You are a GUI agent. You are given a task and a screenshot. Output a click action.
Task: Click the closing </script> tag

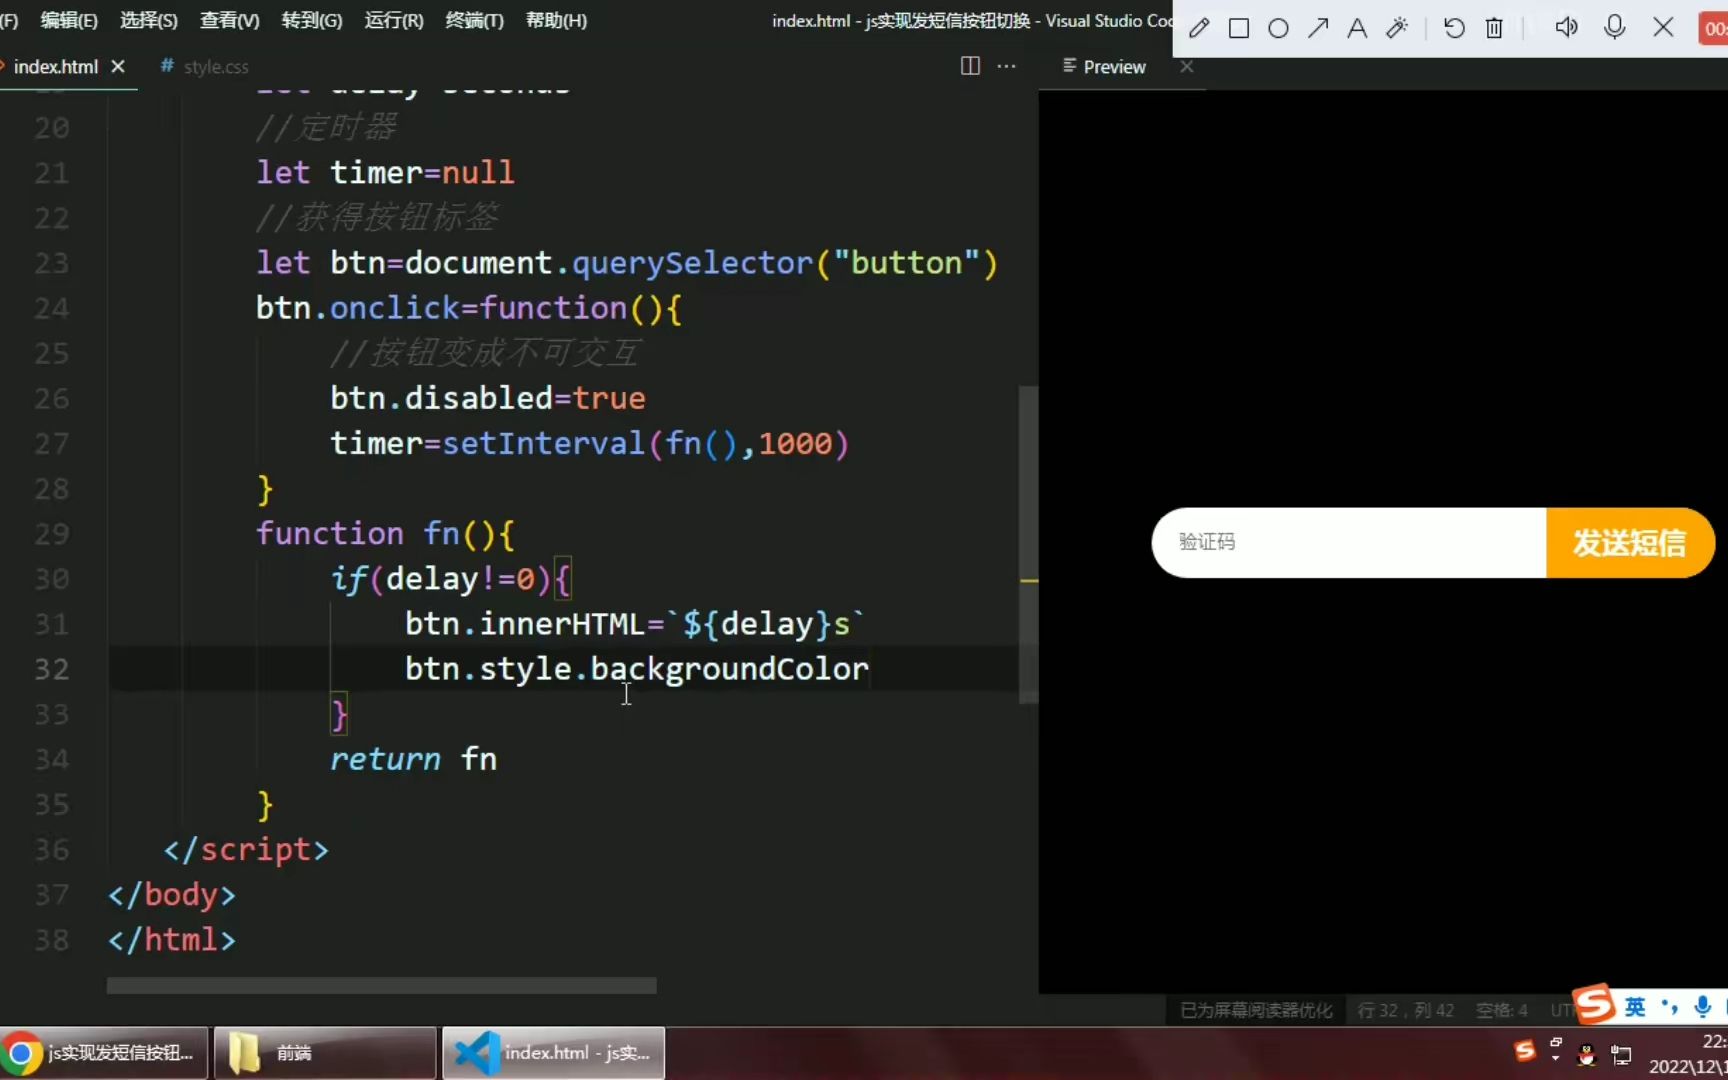tap(246, 850)
